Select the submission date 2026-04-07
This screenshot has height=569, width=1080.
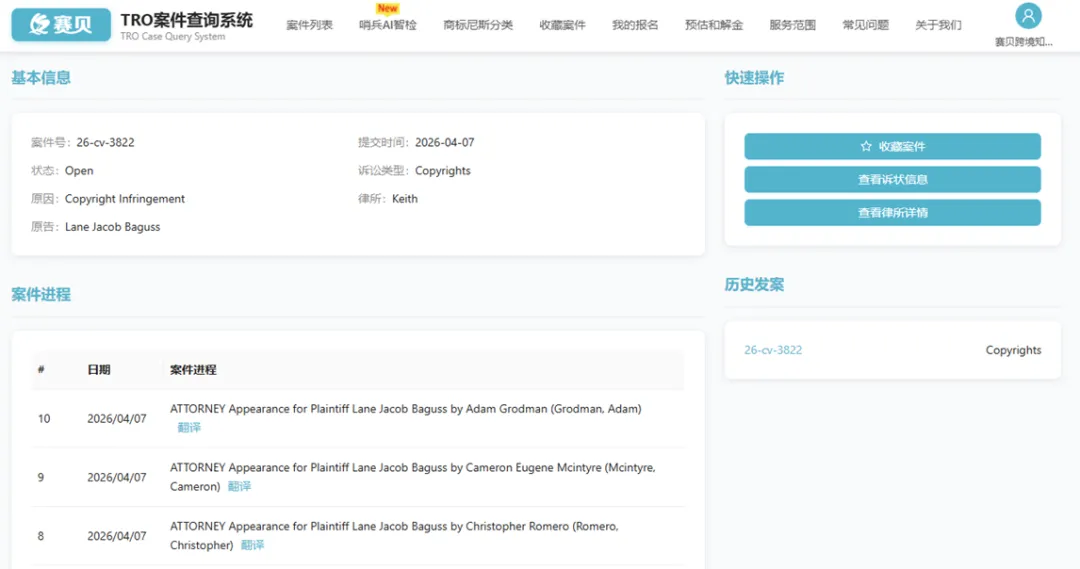(444, 143)
